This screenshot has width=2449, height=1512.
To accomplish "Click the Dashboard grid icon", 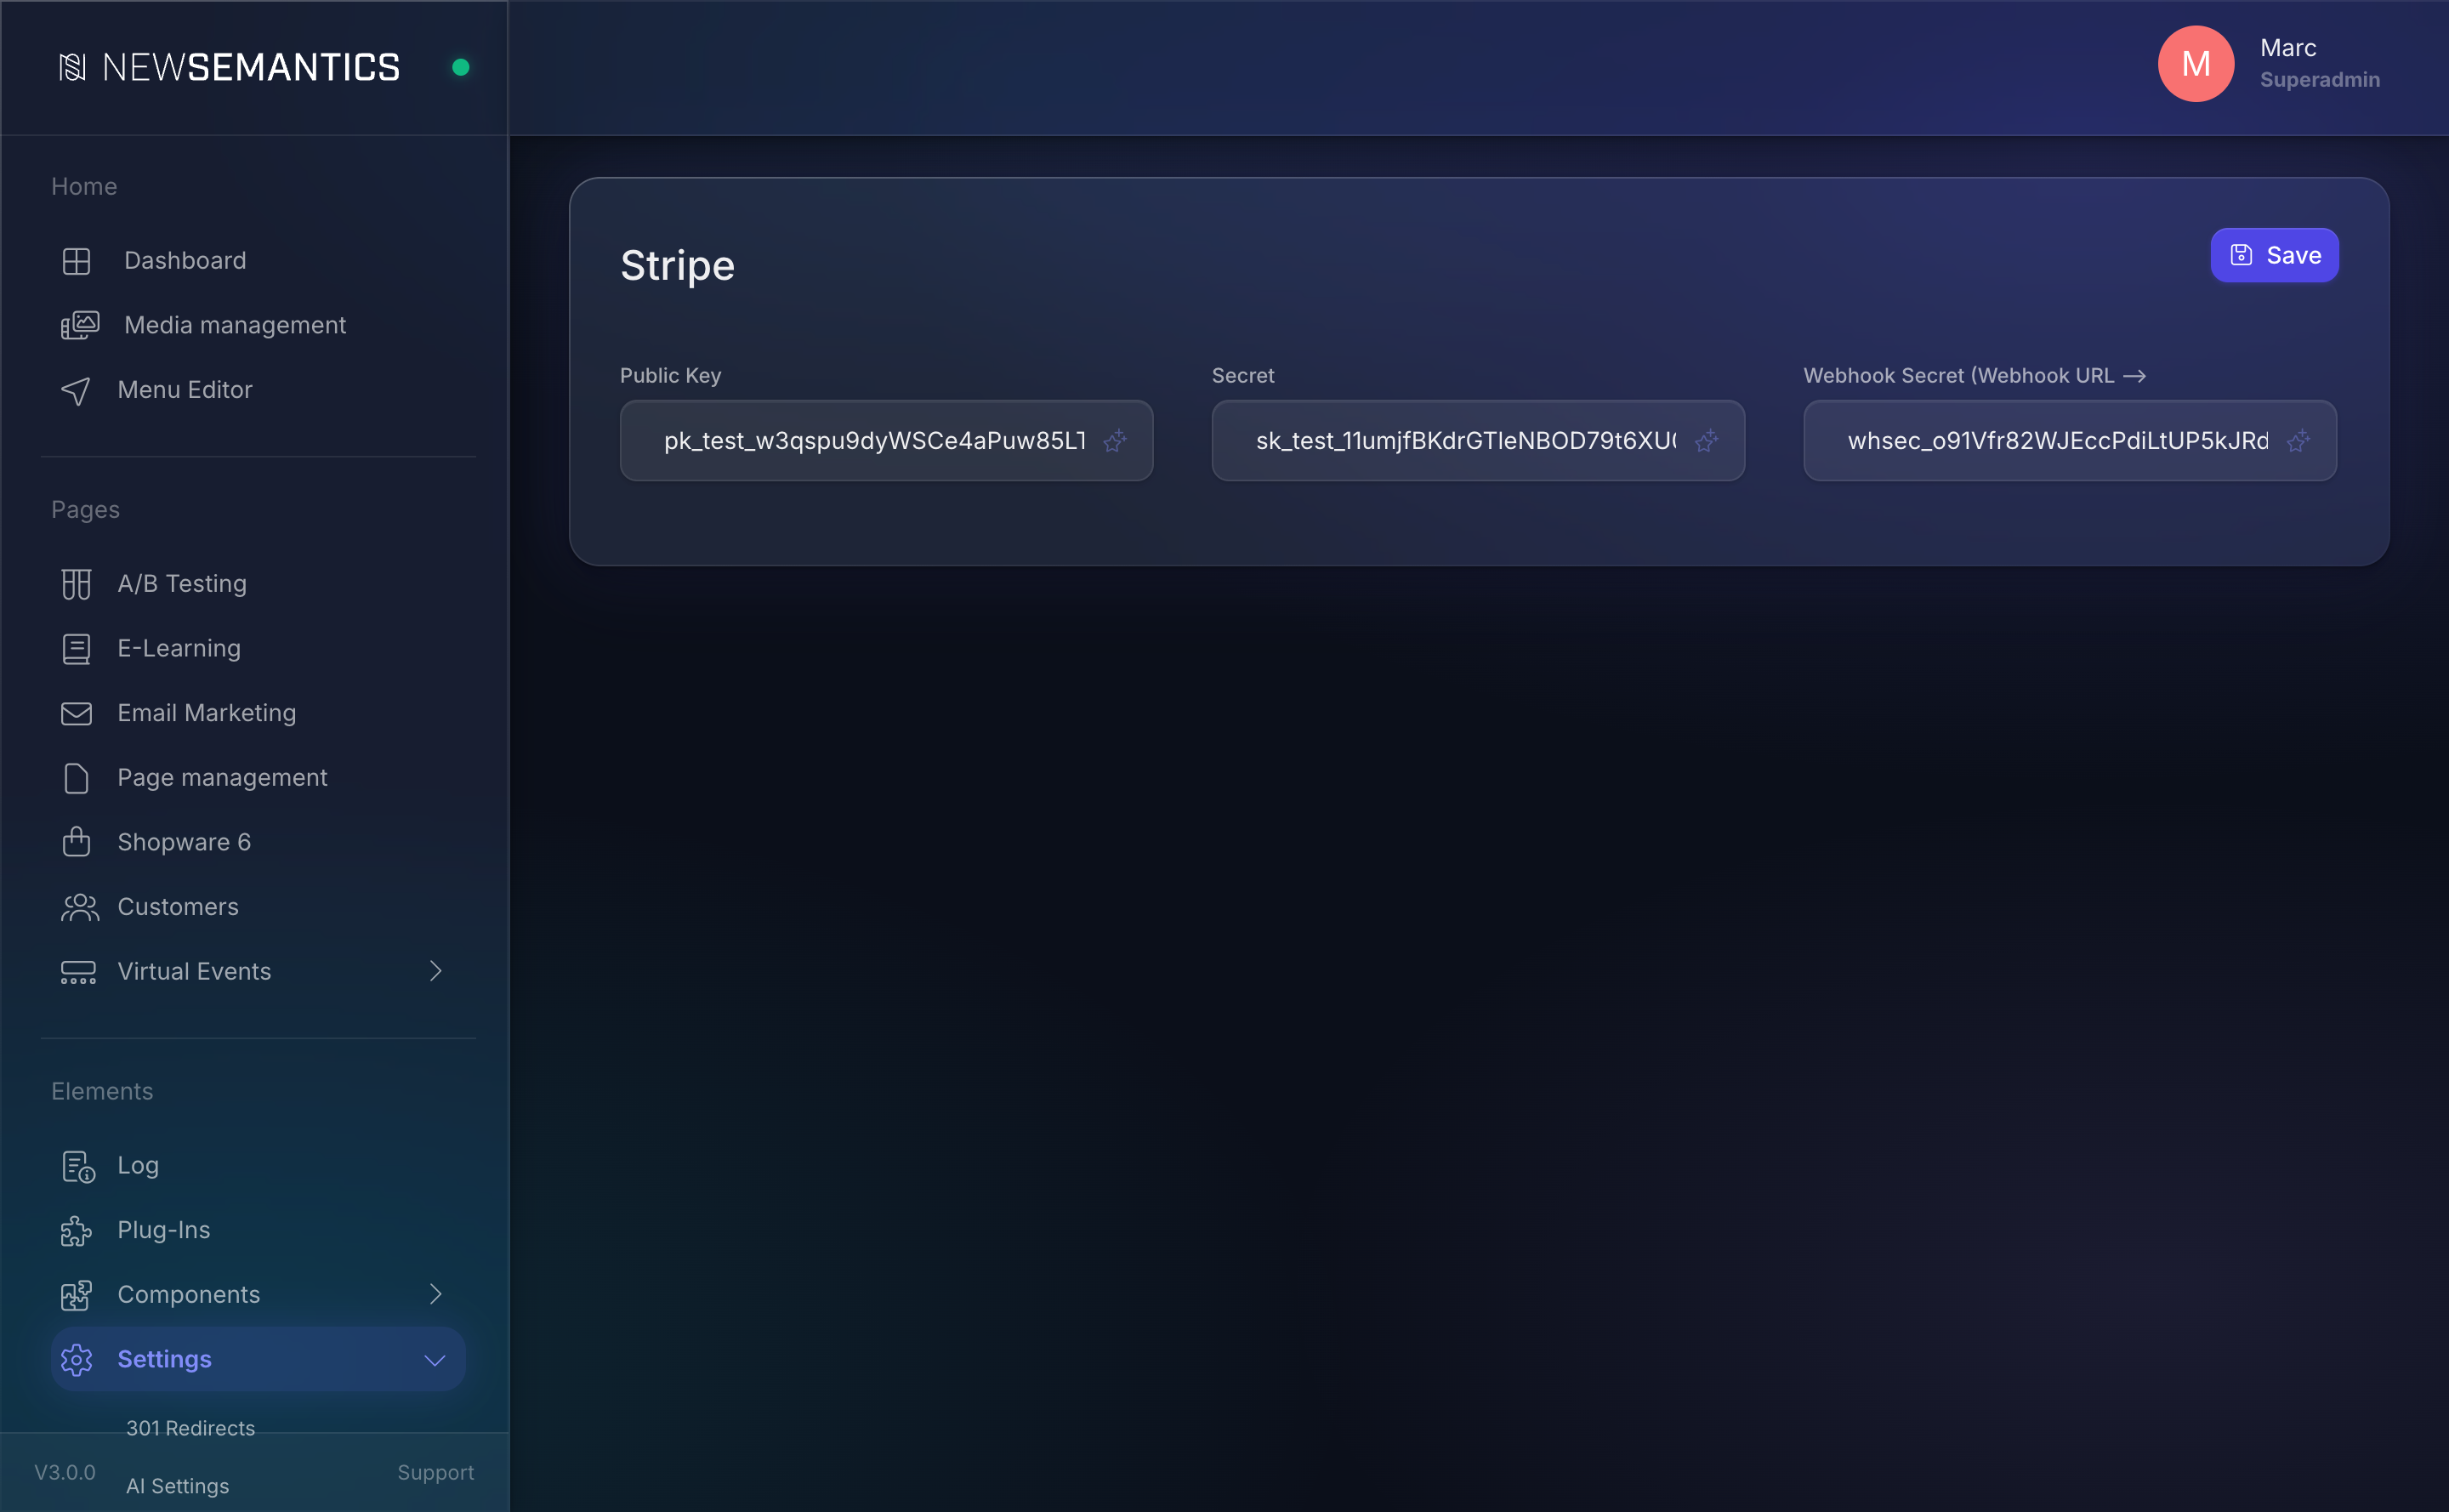I will tap(76, 261).
